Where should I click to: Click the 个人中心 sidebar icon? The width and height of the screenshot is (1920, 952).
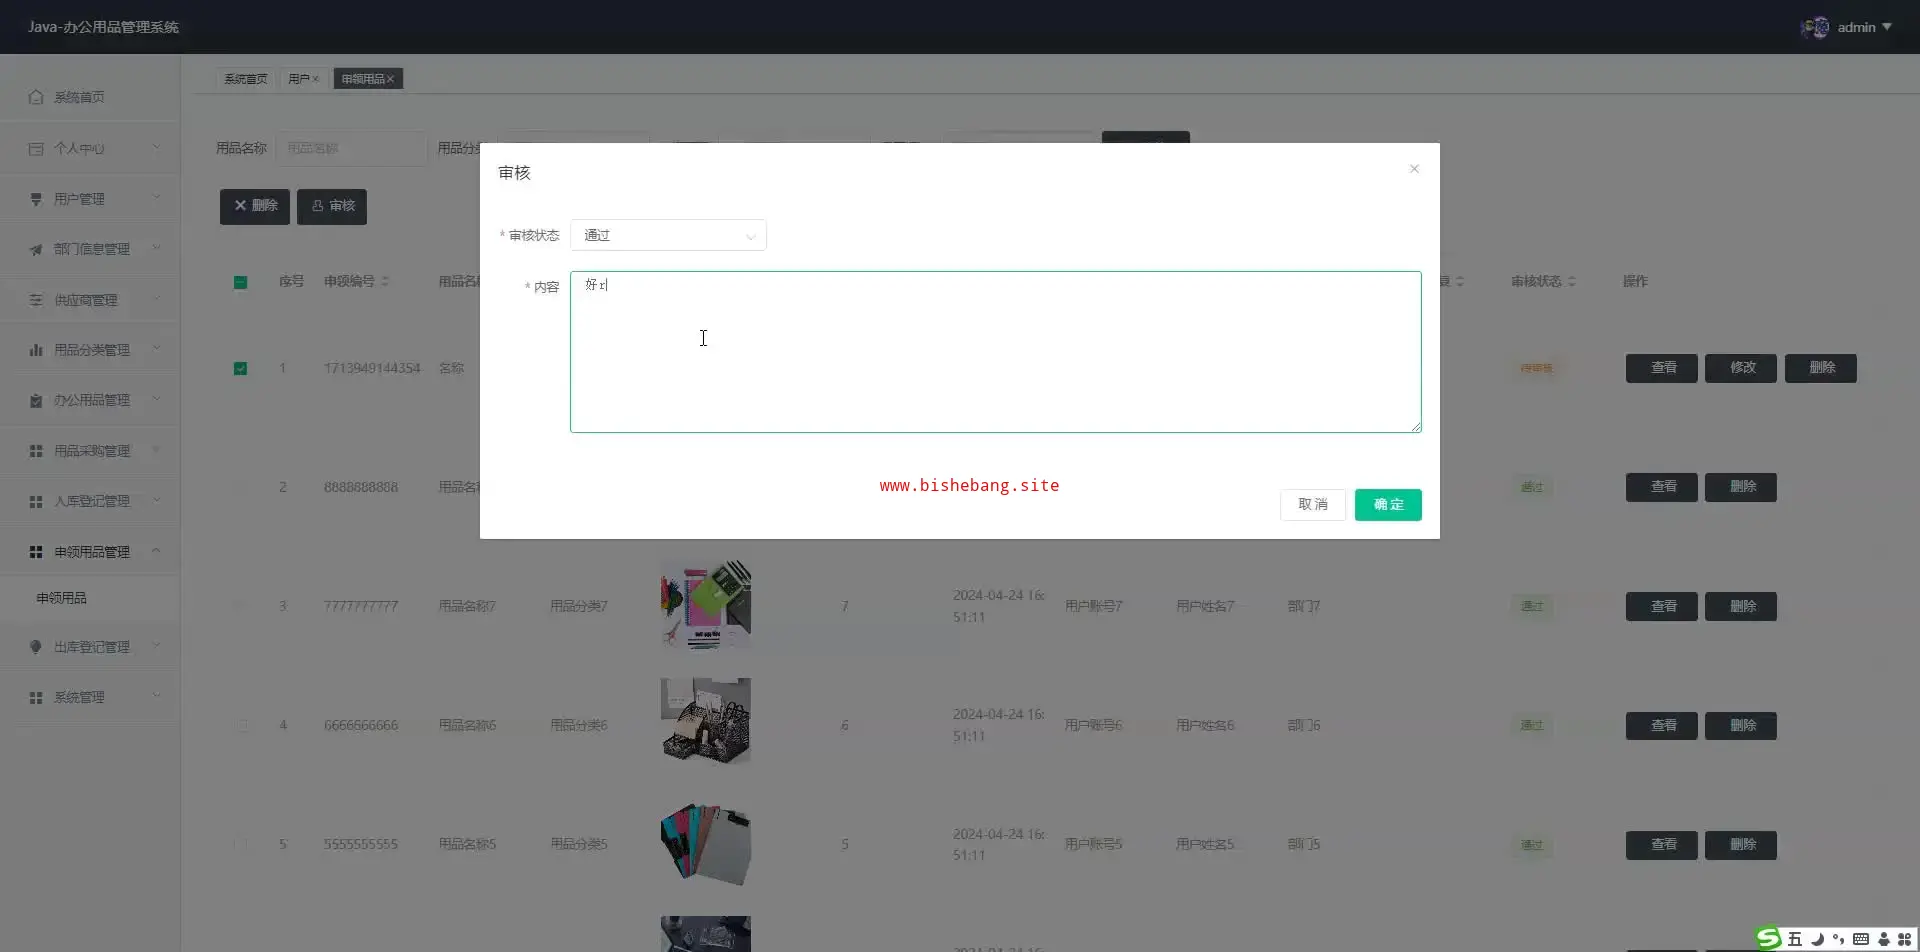36,148
